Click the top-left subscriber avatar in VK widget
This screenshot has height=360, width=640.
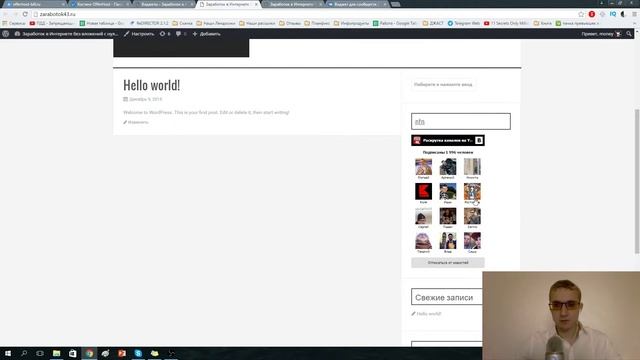pyautogui.click(x=423, y=167)
